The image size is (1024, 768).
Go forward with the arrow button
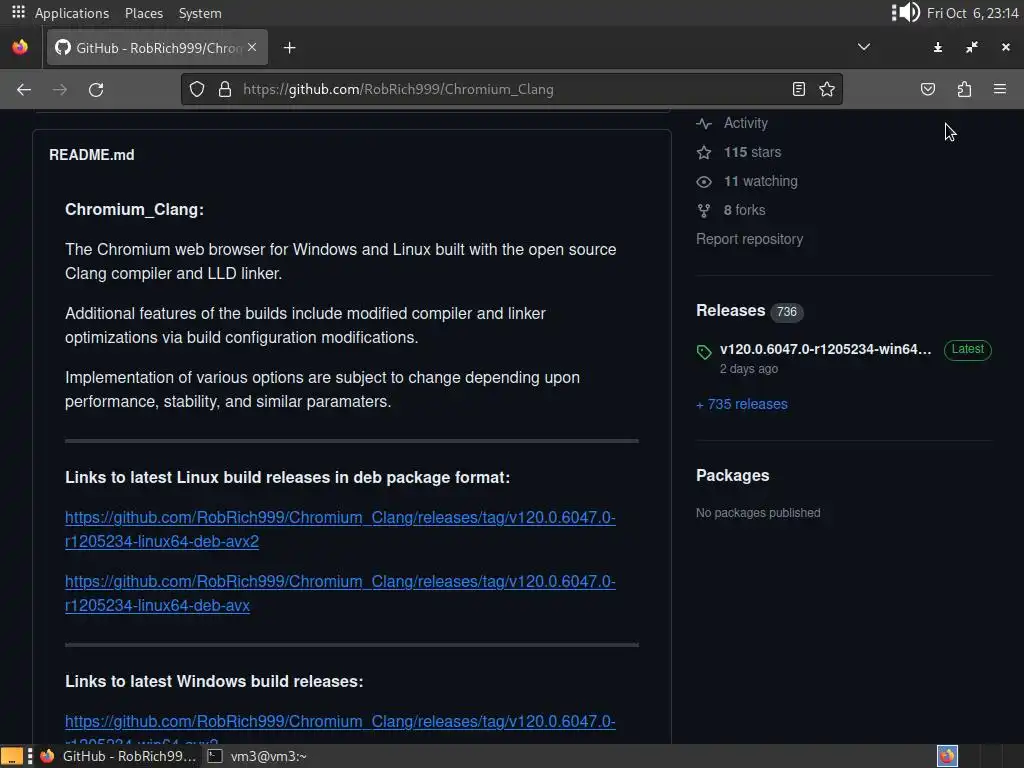[59, 89]
